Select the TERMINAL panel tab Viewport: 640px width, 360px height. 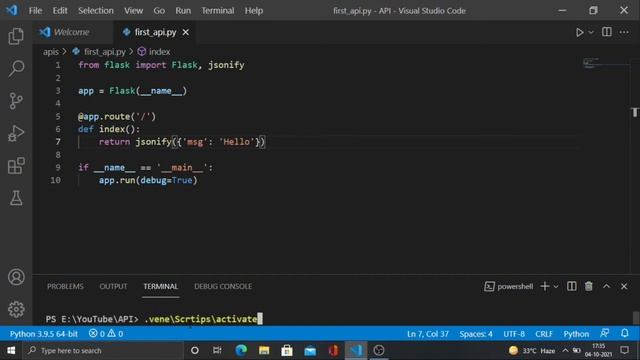pyautogui.click(x=160, y=287)
